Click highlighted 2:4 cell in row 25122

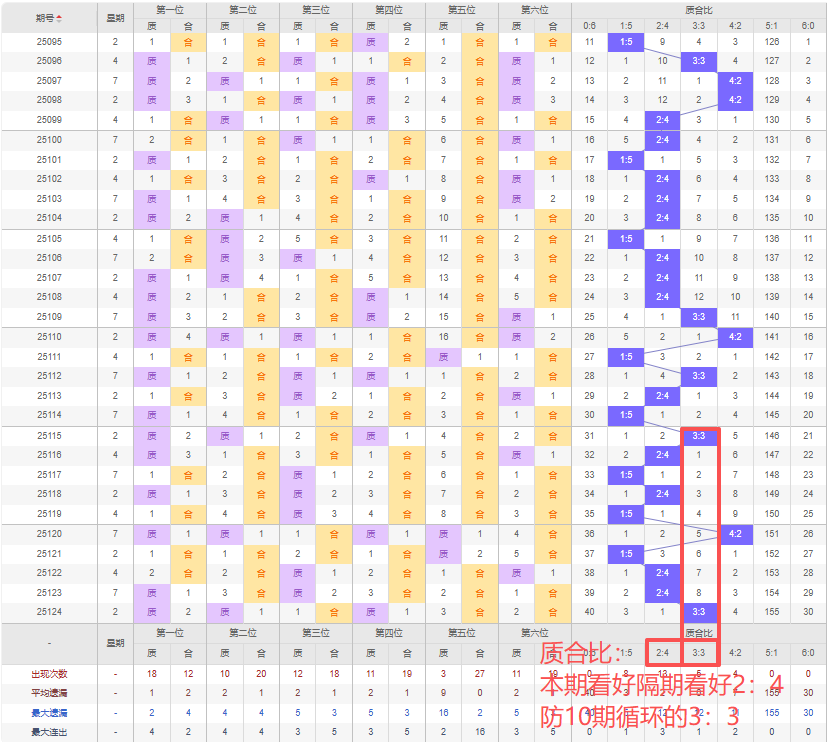(662, 573)
